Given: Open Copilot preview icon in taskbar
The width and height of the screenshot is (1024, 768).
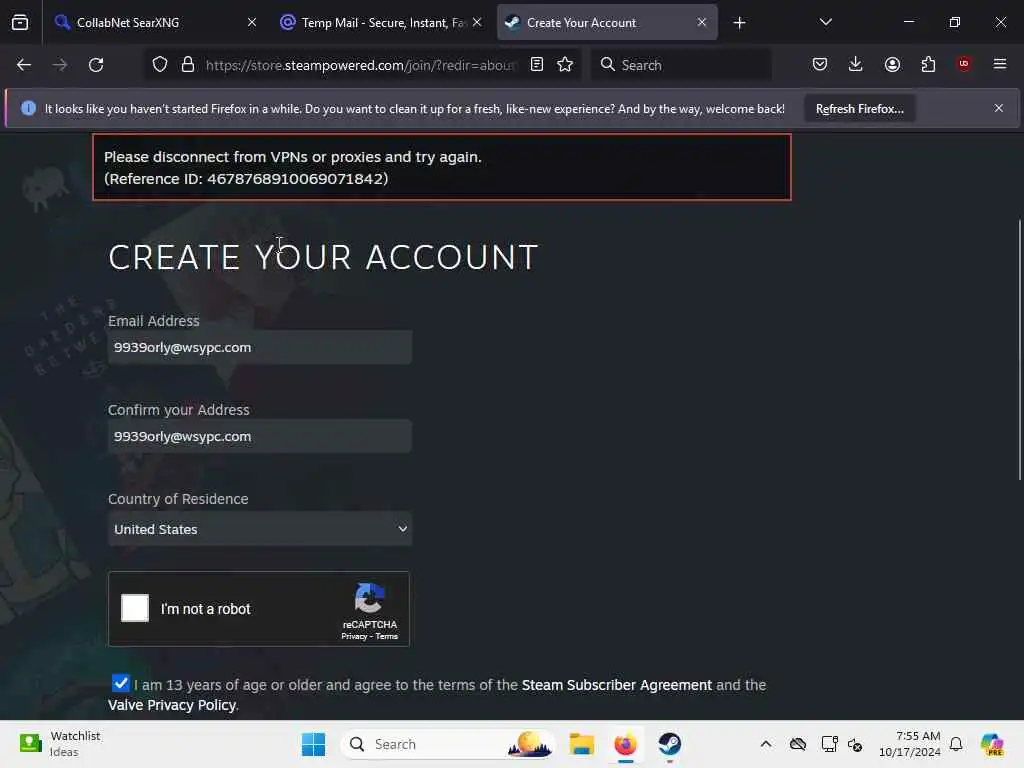Looking at the screenshot, I should tap(992, 744).
